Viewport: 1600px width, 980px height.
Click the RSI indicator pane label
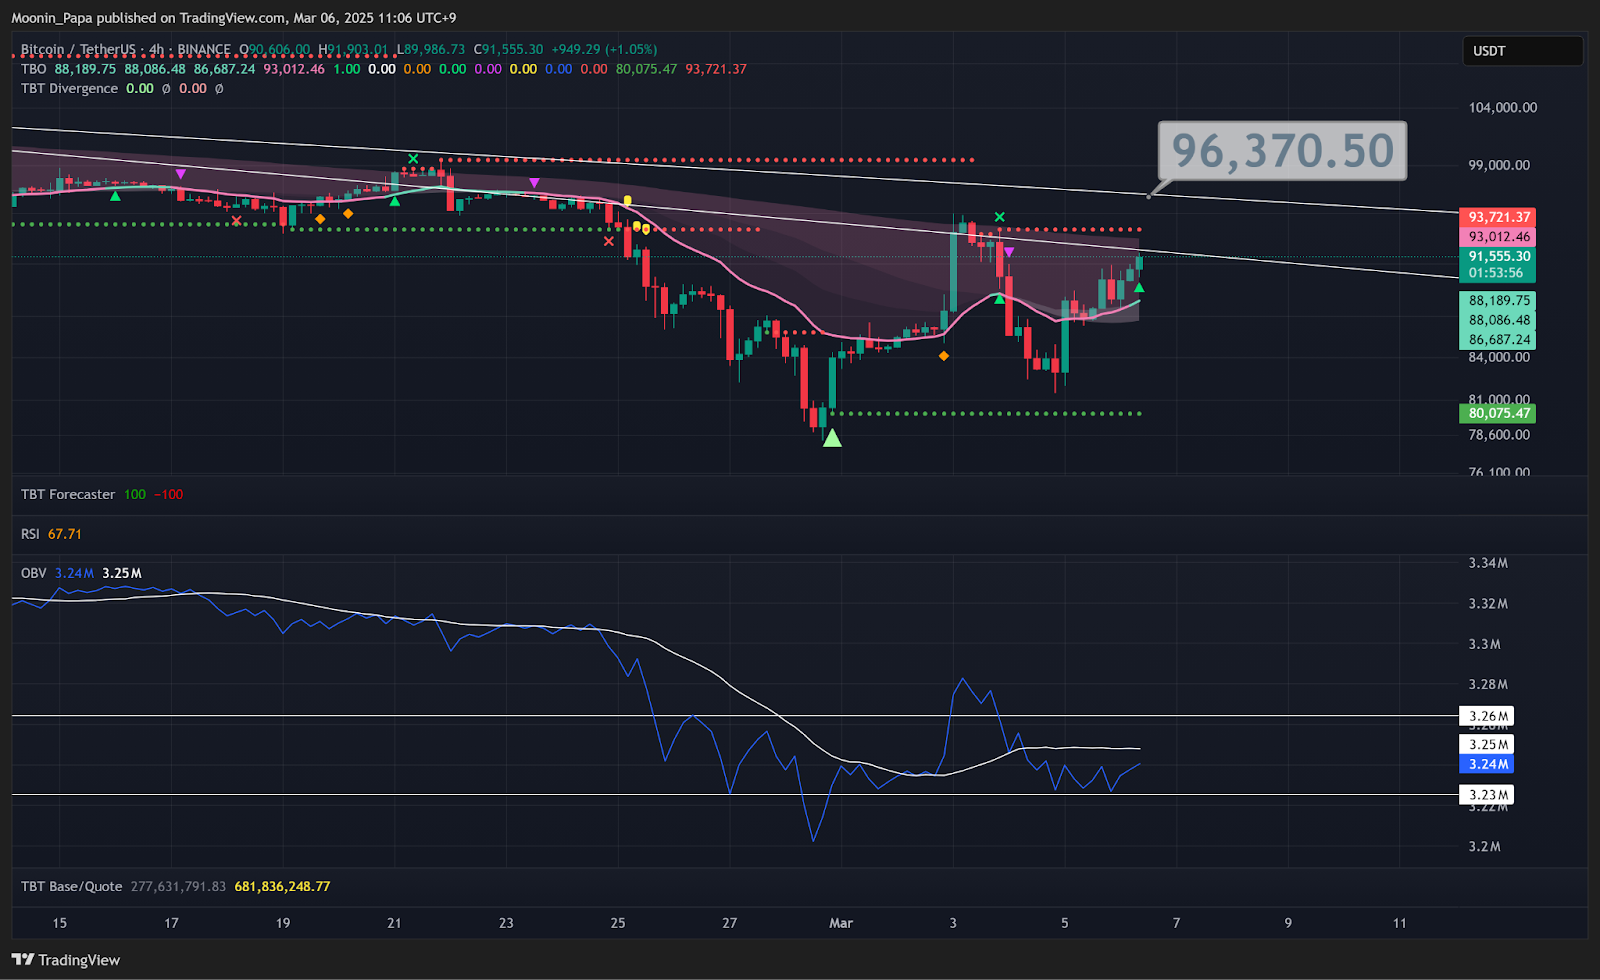pos(30,534)
